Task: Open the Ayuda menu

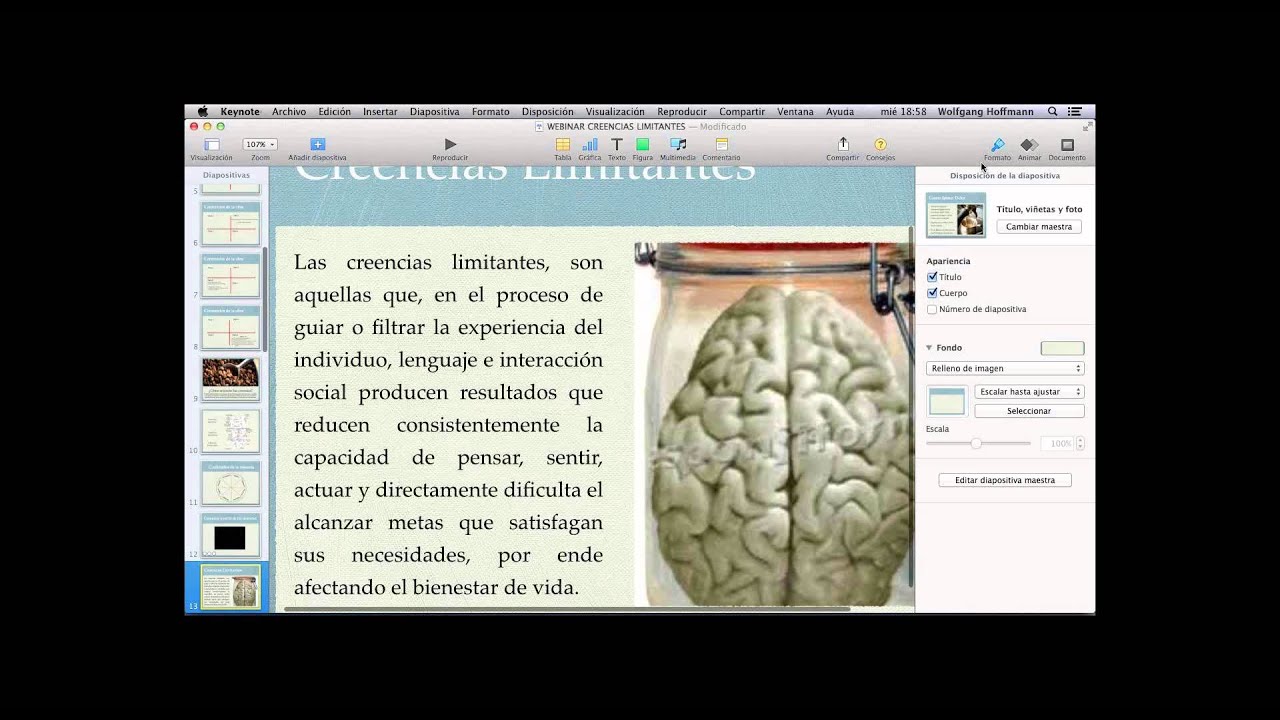Action: pyautogui.click(x=840, y=112)
